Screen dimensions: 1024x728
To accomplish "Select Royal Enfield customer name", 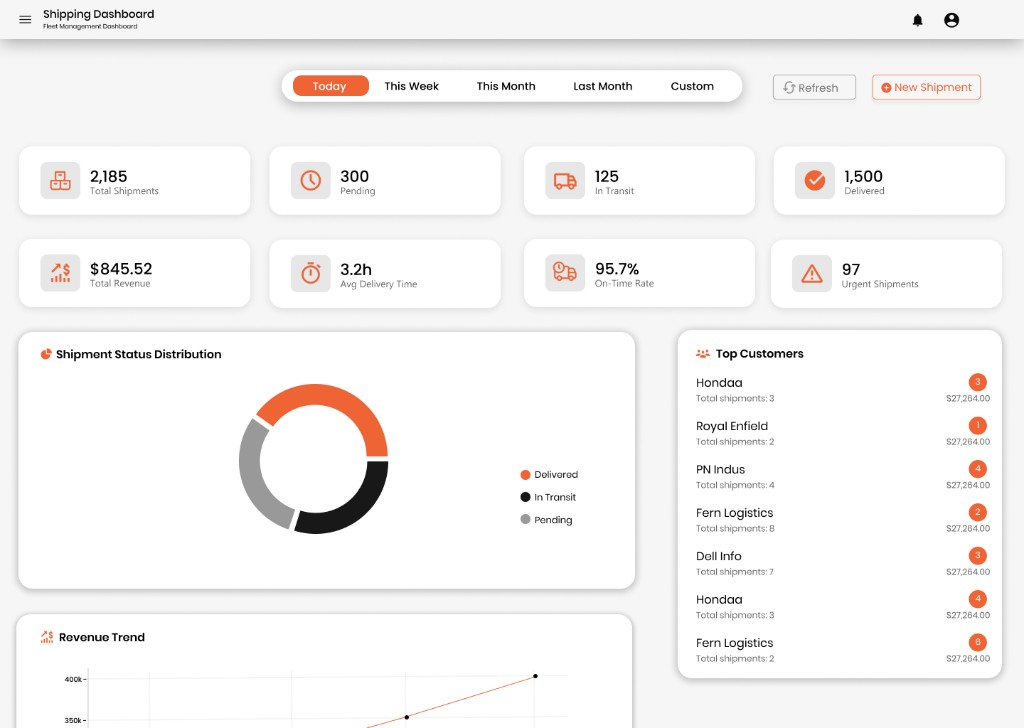I will [732, 426].
